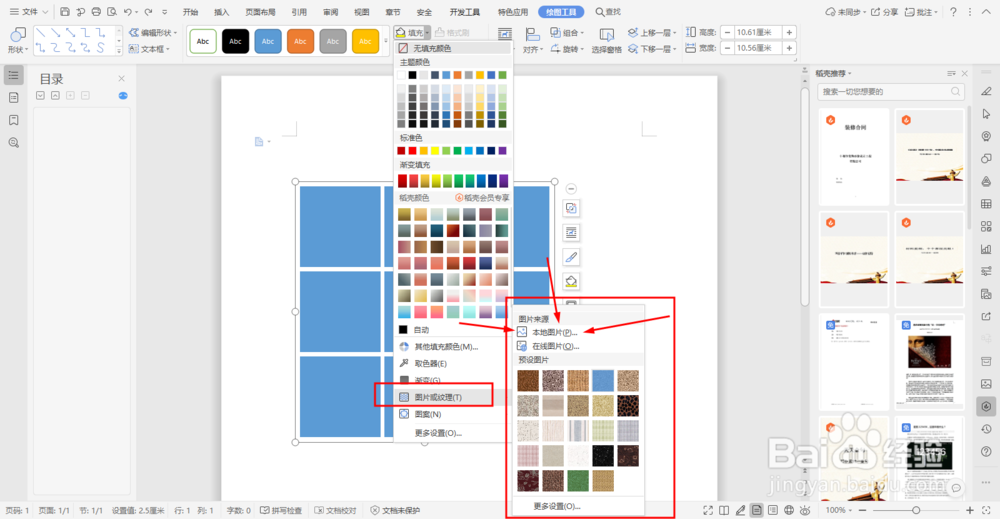Screen dimensions: 1000x519
Task: Click the outline pen icon beside the shape
Action: click(x=571, y=257)
